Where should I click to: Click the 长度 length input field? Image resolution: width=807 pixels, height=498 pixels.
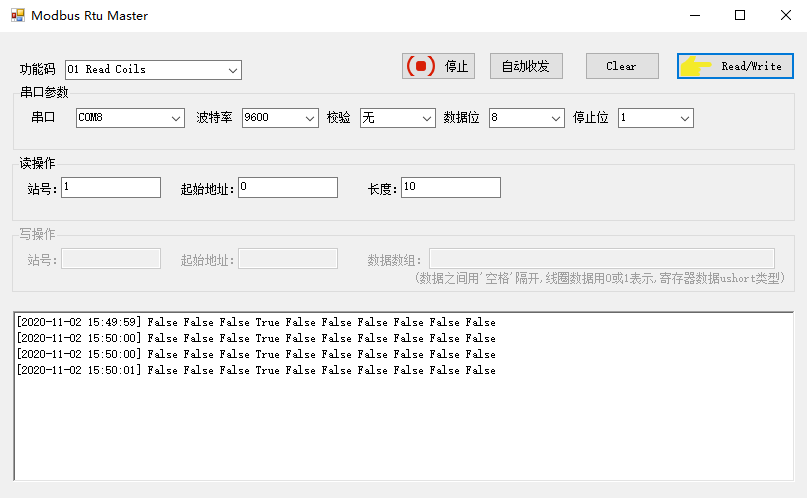point(451,187)
